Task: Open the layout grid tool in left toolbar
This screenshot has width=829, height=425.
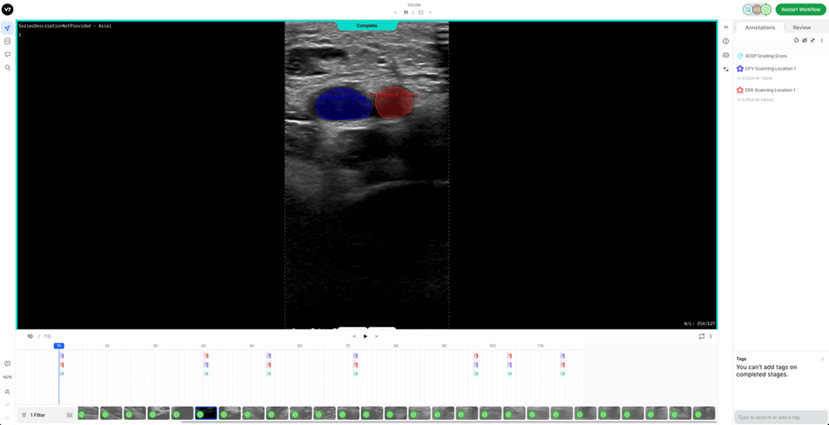Action: 7,41
